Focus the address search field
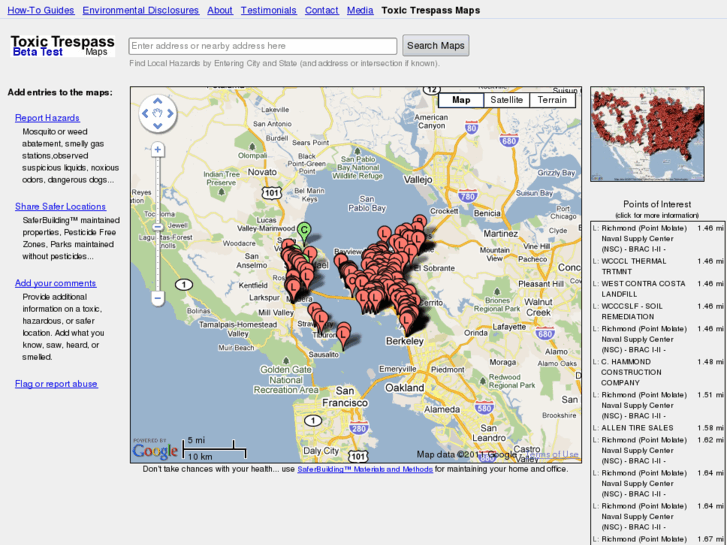 coord(263,46)
